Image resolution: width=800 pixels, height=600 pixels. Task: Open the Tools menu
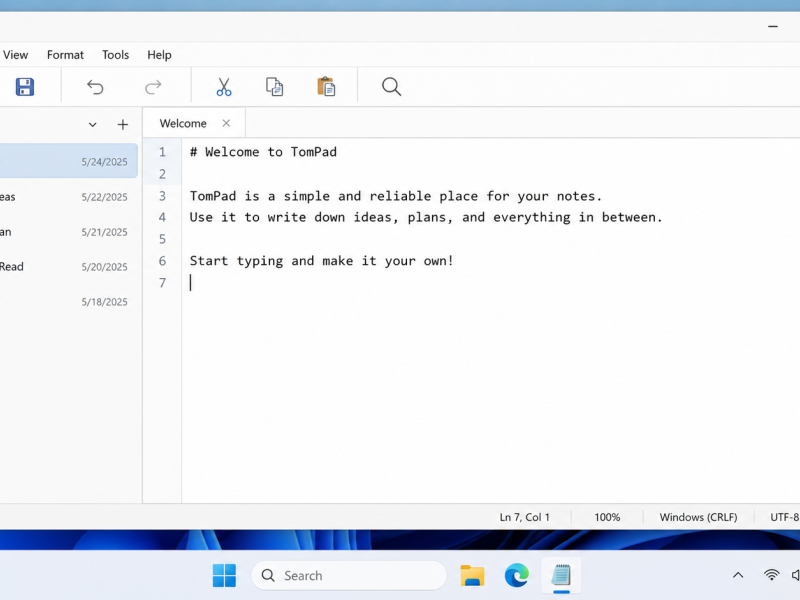[x=115, y=55]
